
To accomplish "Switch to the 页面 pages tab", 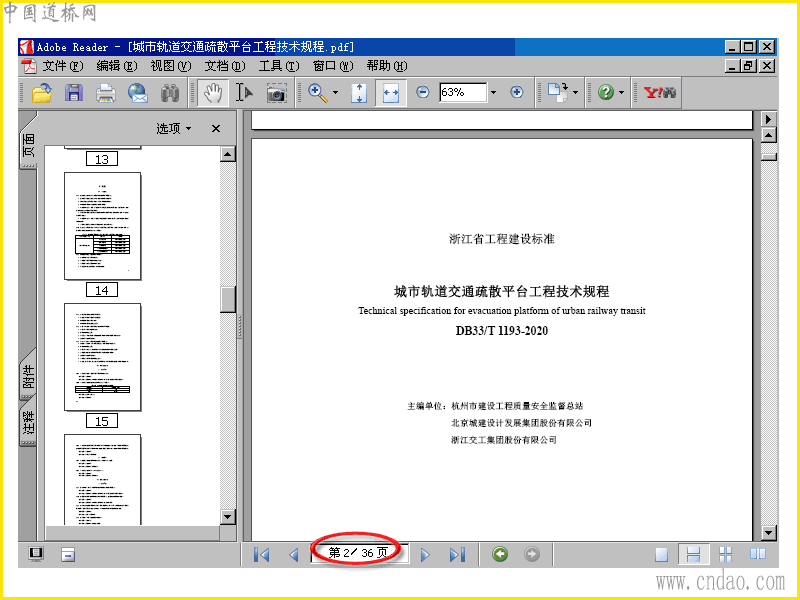I will (29, 144).
